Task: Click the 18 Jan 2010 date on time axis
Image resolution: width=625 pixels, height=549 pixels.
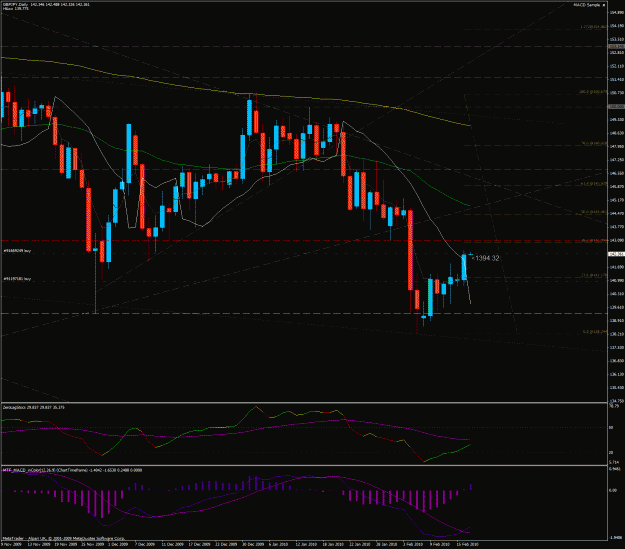Action: click(333, 544)
